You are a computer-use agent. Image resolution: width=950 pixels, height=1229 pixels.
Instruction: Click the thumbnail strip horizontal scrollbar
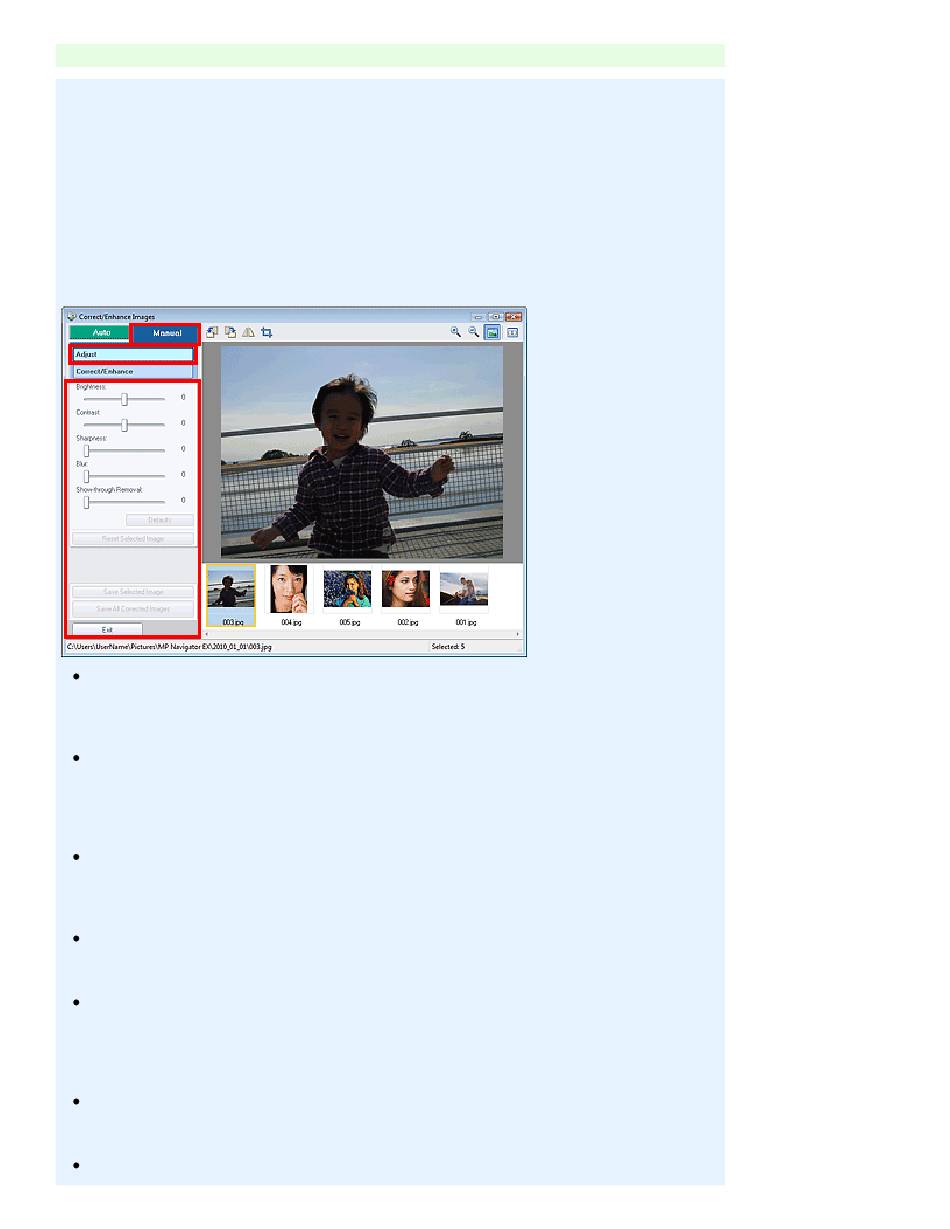click(x=362, y=634)
